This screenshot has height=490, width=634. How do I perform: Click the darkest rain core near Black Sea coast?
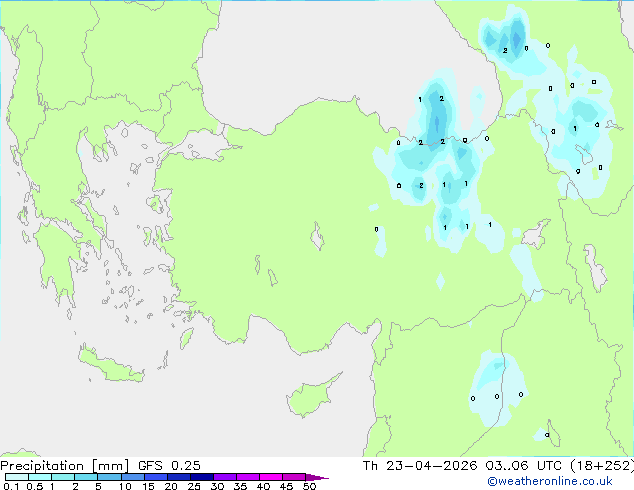pos(437,122)
